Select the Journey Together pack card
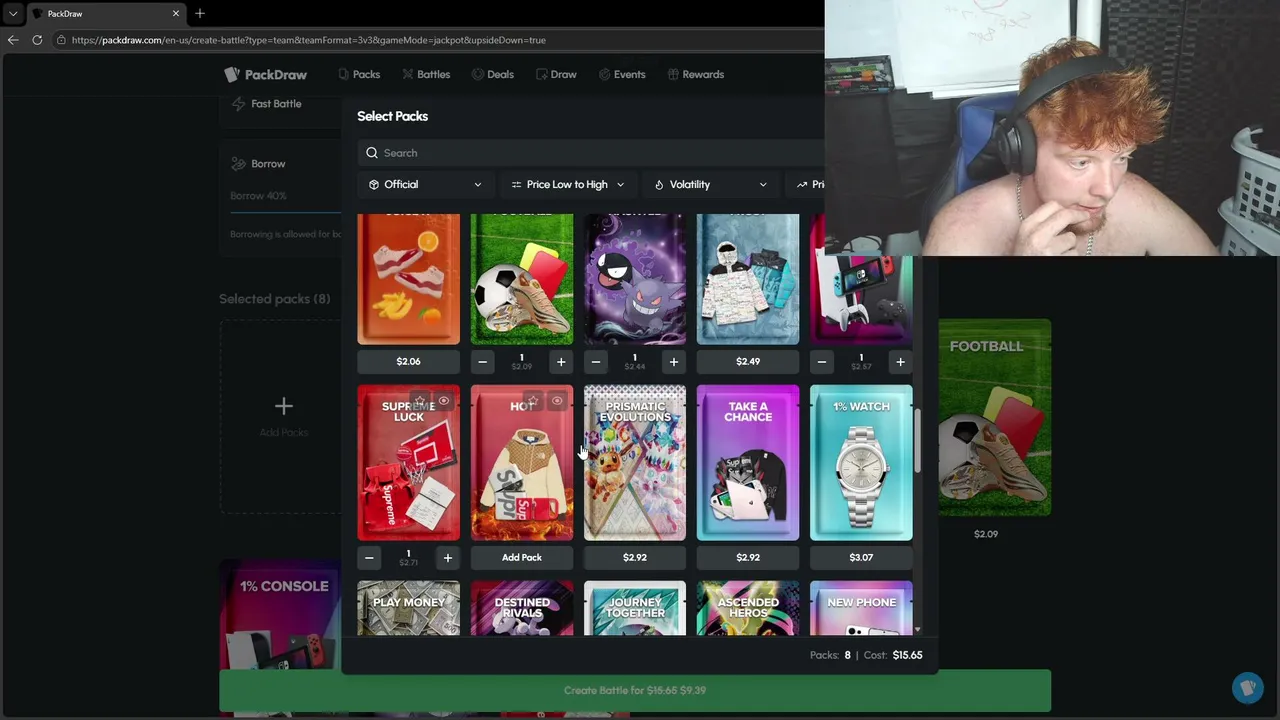Screen dimensions: 1280x720 (x=635, y=608)
